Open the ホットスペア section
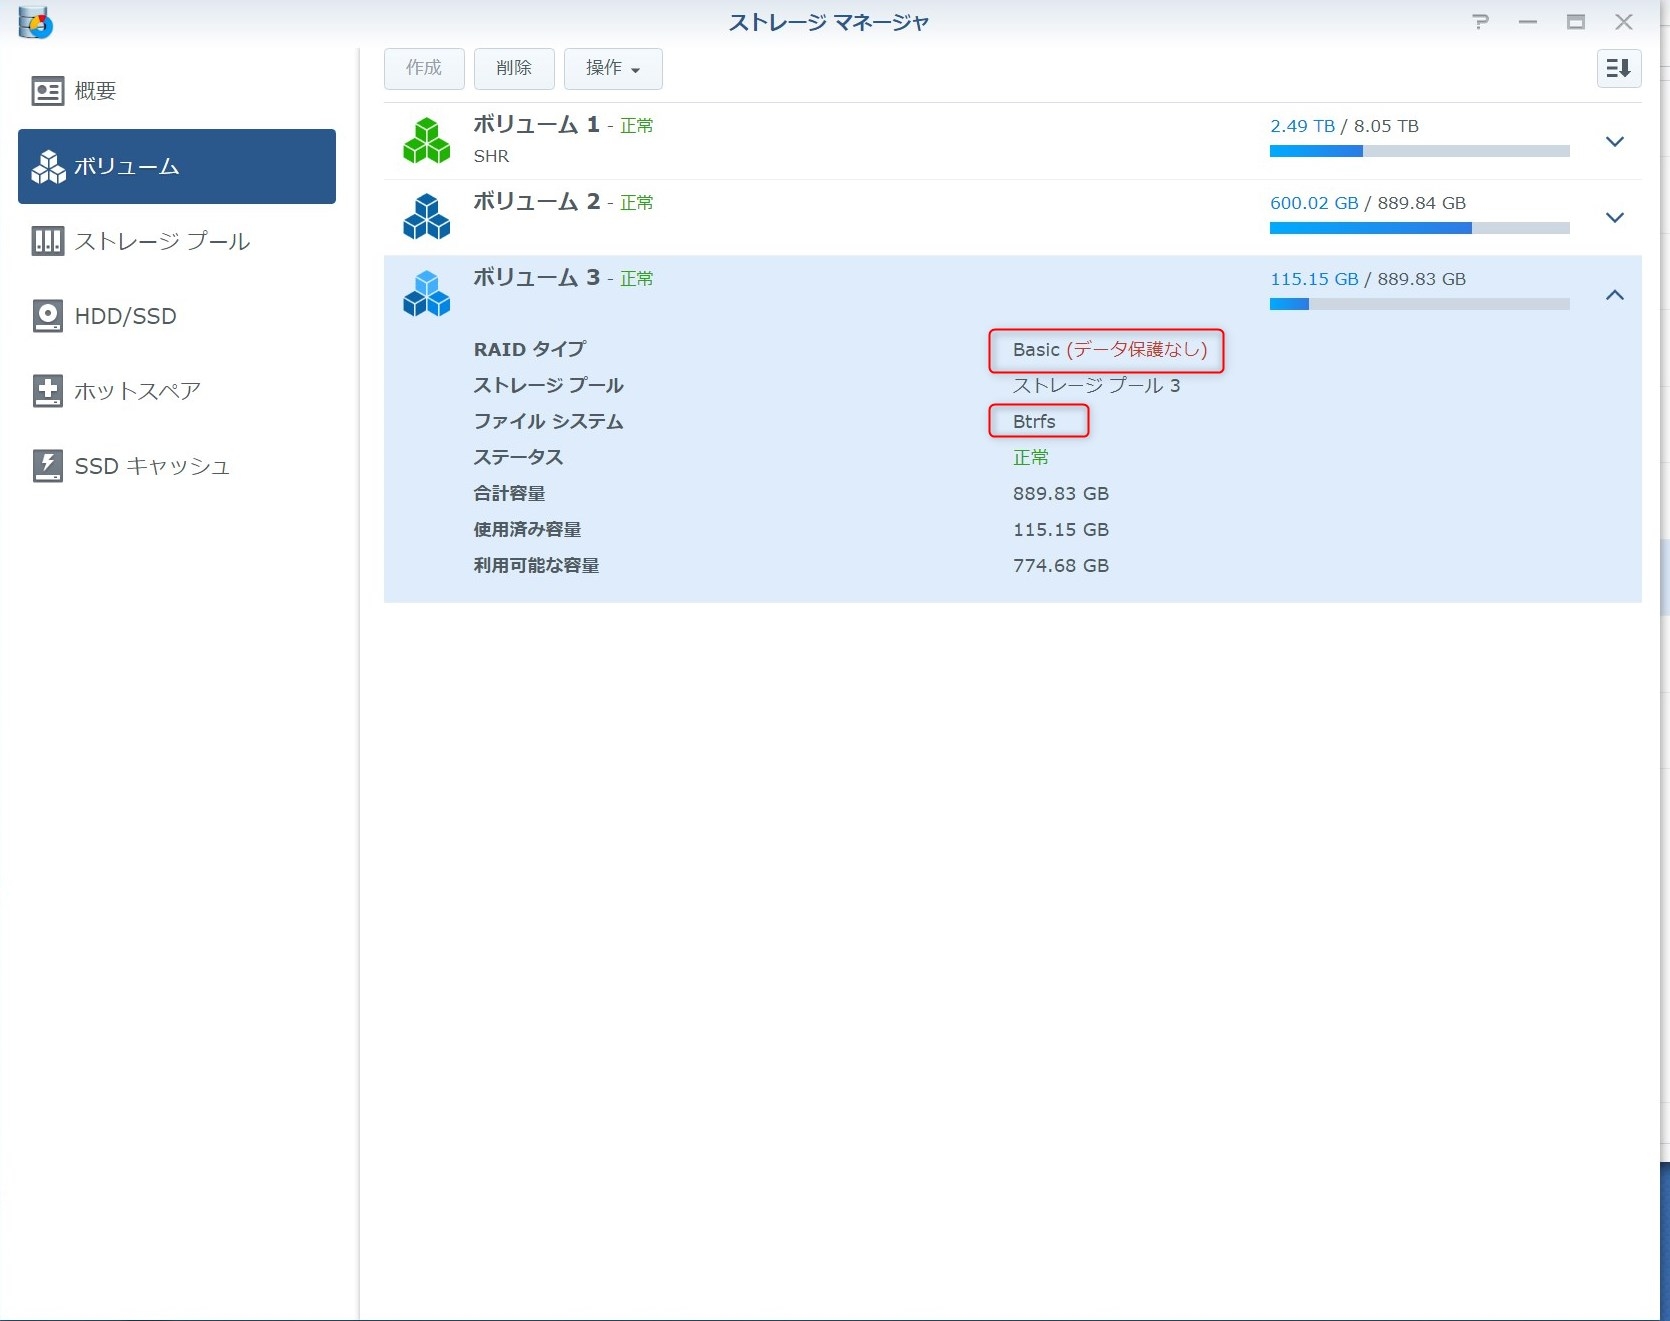Screen dimensions: 1670x1321 click(x=137, y=391)
